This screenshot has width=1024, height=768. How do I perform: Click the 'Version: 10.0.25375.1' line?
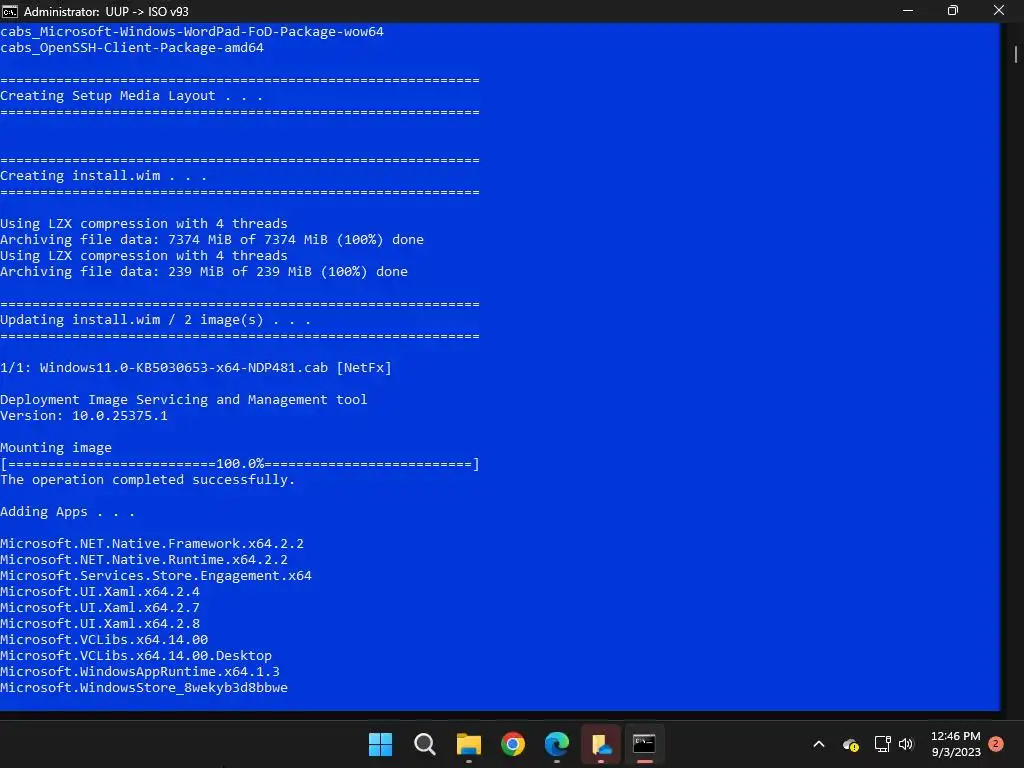[84, 415]
